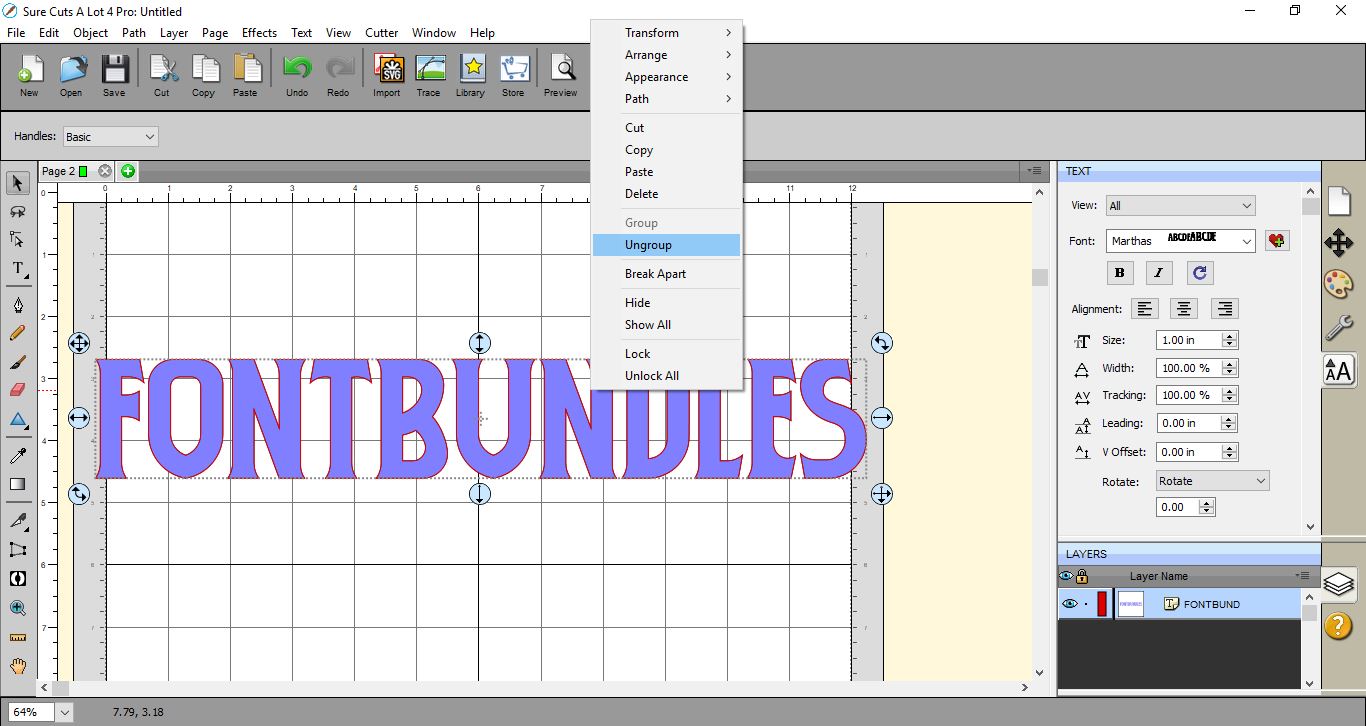
Task: Open the Help question mark icon
Action: click(x=1339, y=626)
